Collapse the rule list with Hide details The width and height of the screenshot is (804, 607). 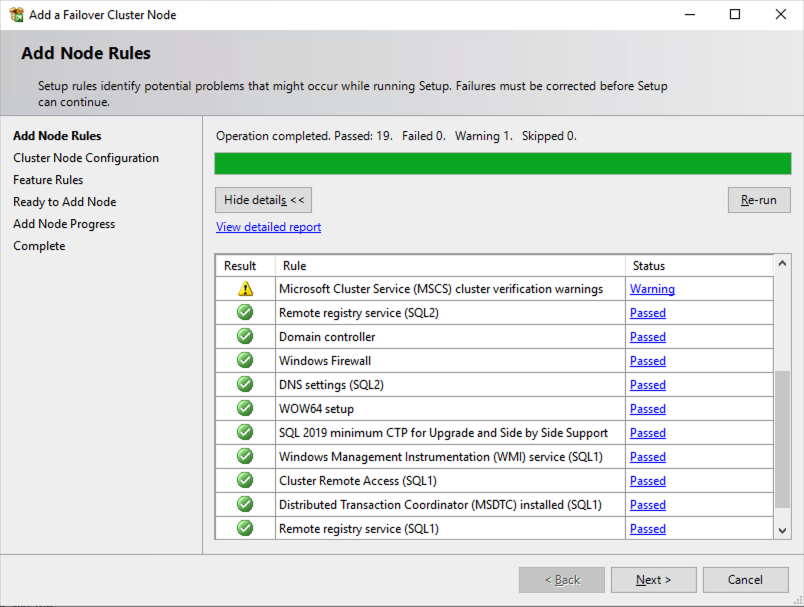coord(264,200)
